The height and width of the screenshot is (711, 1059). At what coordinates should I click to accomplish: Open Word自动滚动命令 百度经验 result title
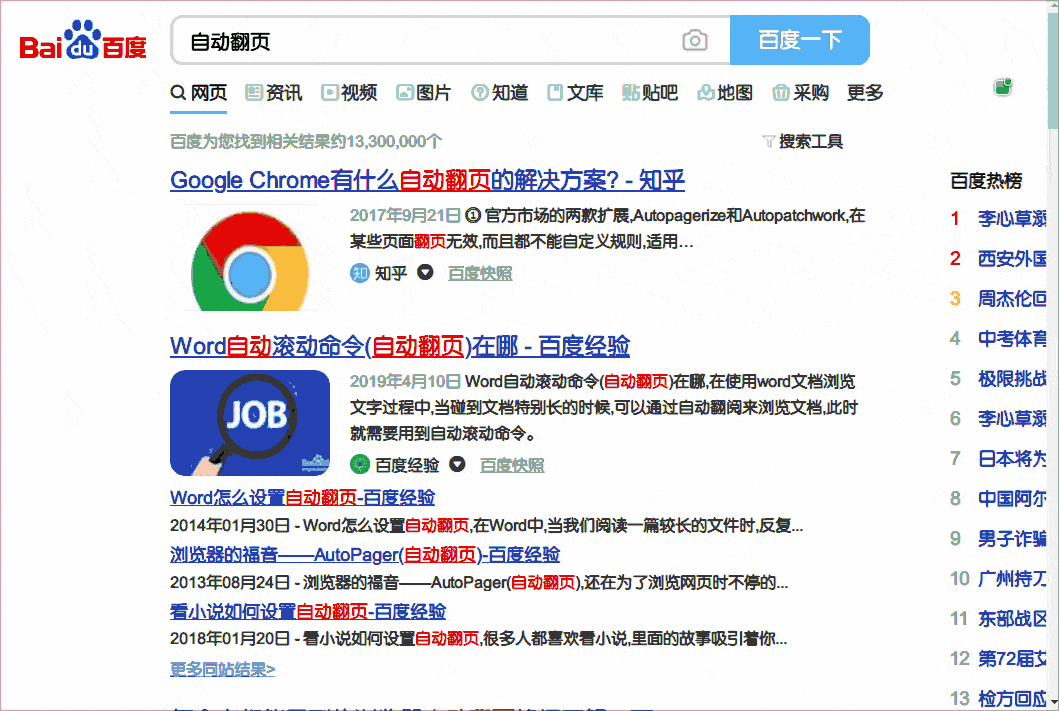pos(400,346)
